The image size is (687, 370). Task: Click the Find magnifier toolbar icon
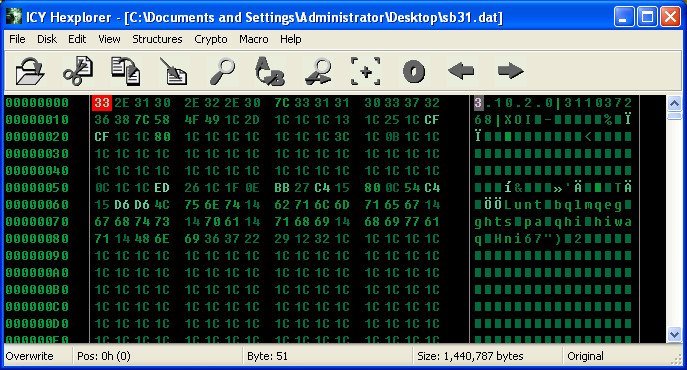(222, 71)
